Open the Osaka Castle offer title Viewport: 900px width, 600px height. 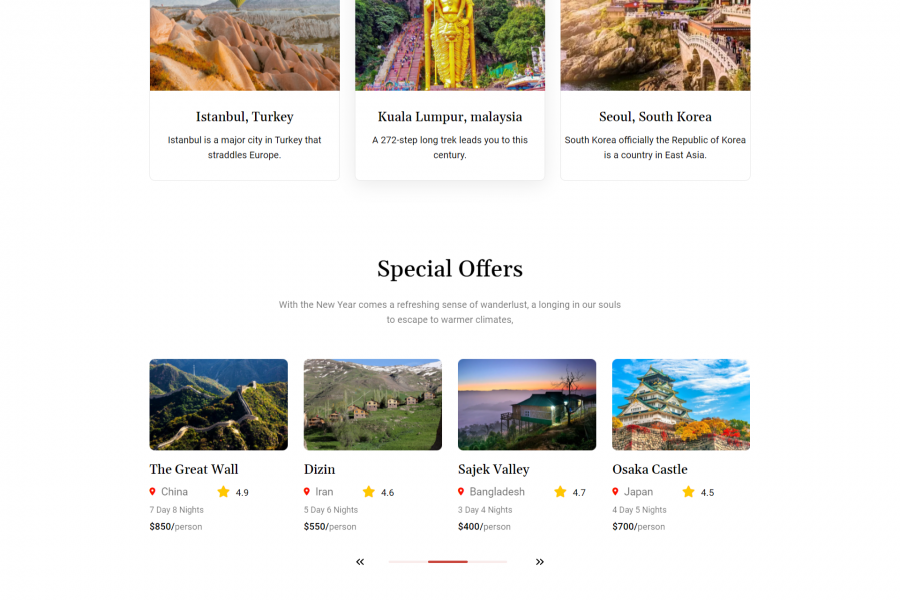(650, 469)
